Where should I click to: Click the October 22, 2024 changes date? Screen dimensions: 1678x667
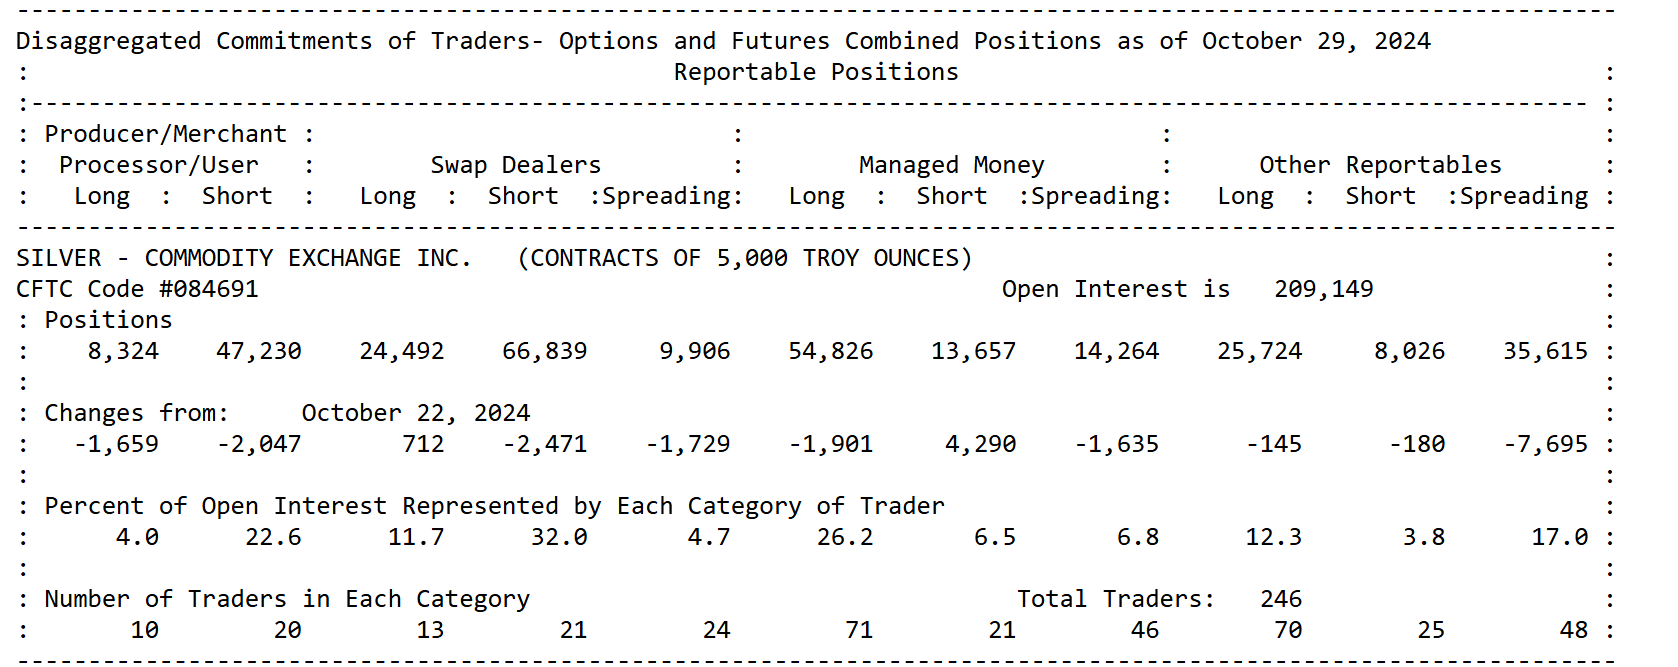tap(415, 413)
